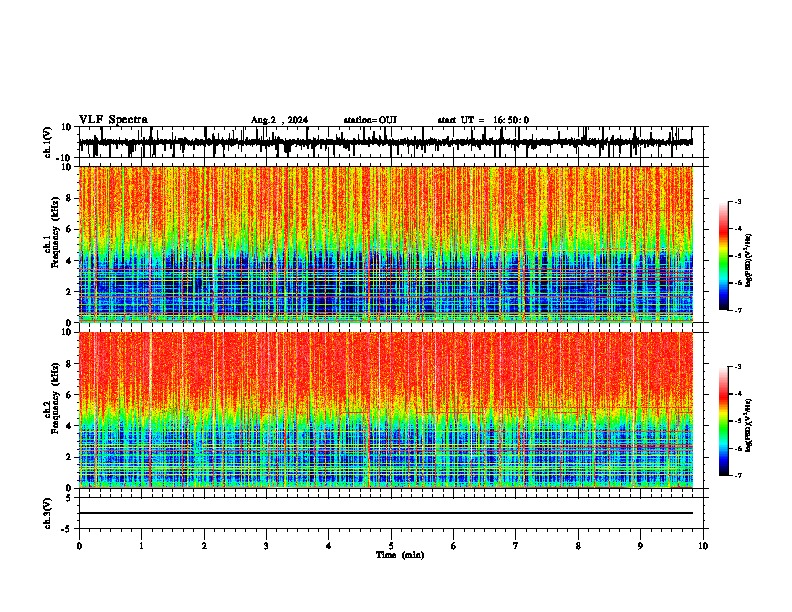792x612 pixels.
Task: Click the "8" kHz tick on ch.1 frequency axis
Action: tap(70, 198)
